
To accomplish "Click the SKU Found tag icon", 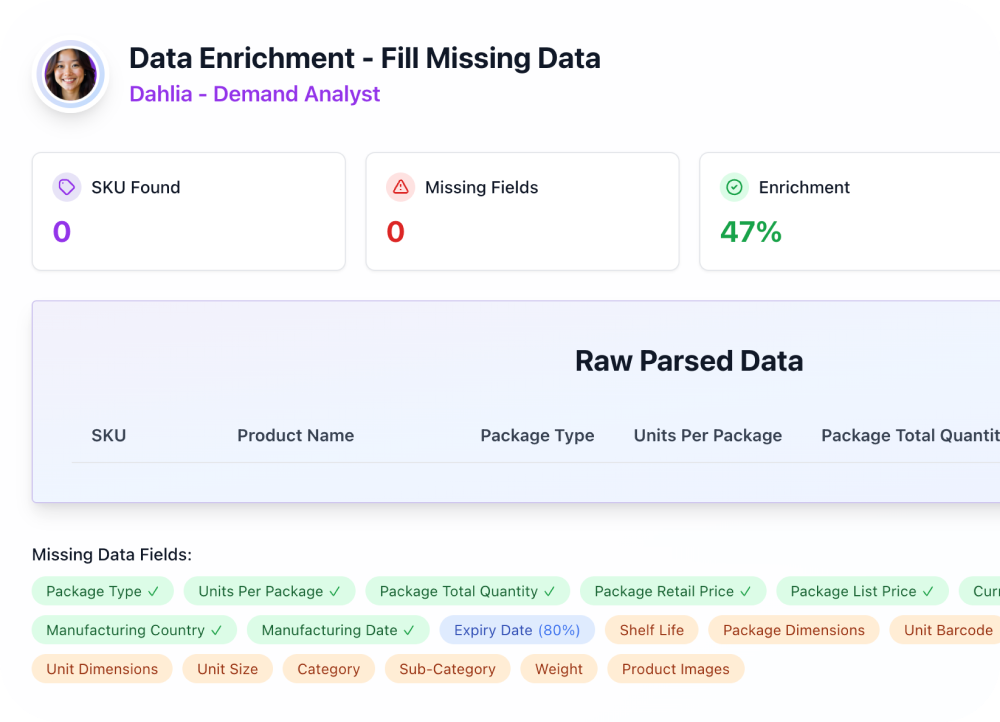I will click(x=67, y=187).
